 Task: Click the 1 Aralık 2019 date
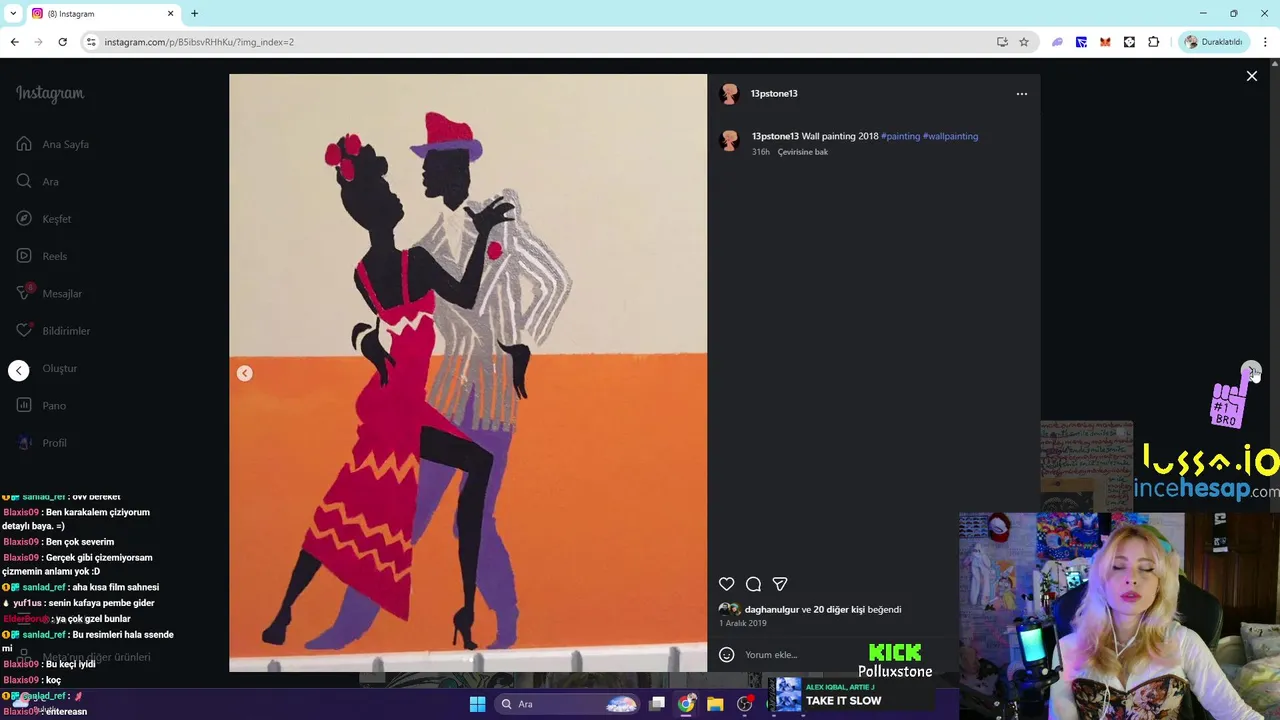743,623
